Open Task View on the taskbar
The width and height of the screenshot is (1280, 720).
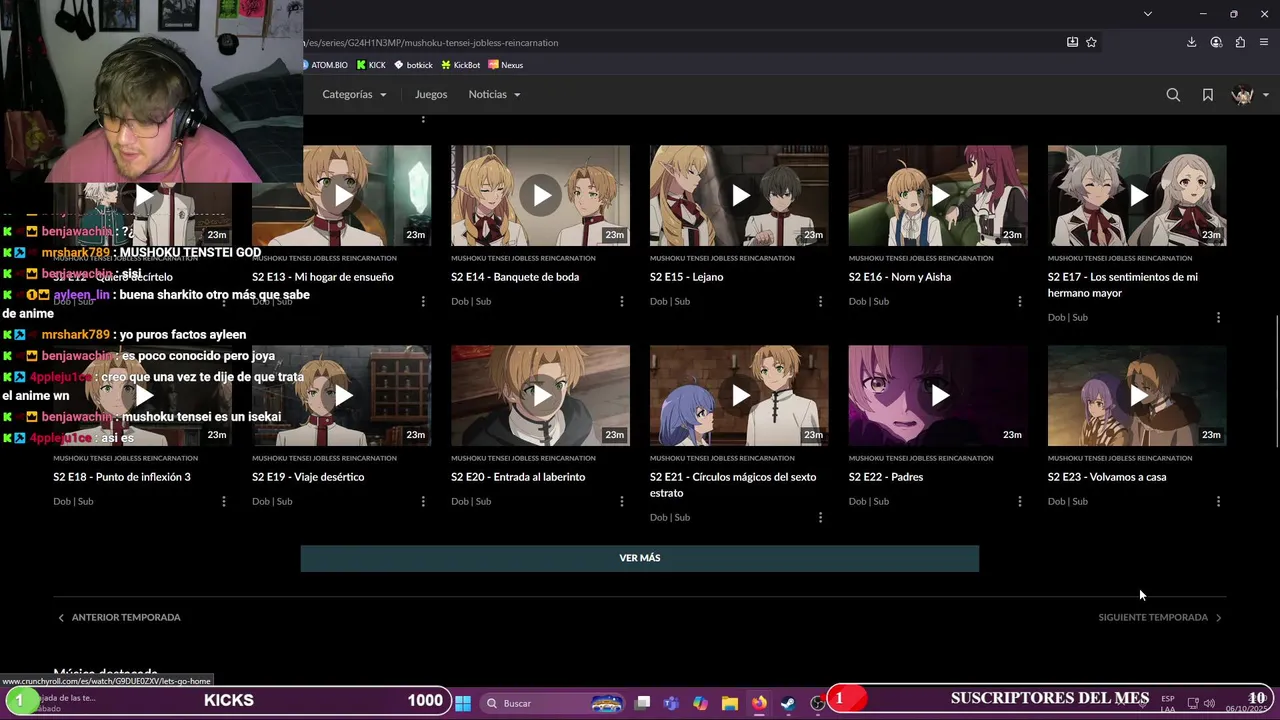[643, 703]
